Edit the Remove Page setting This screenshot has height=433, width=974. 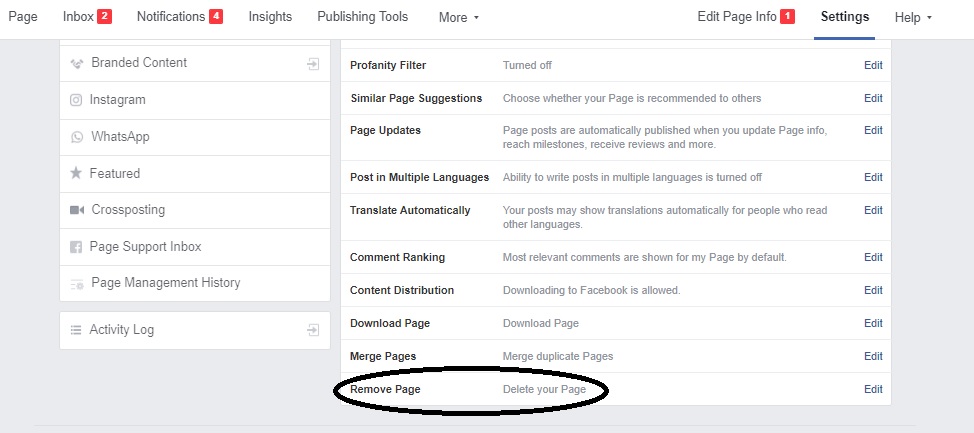pyautogui.click(x=873, y=390)
